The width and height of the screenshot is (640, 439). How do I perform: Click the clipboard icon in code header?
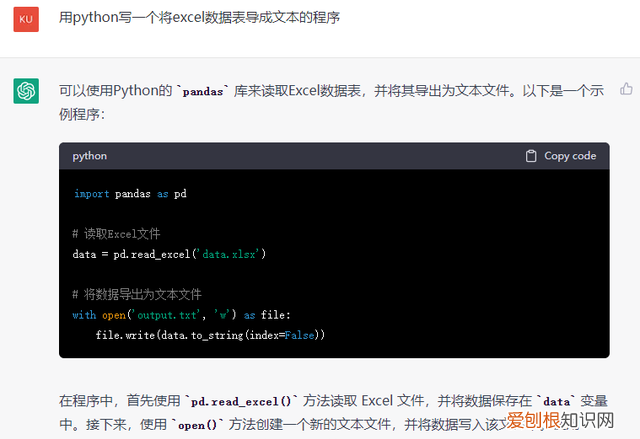[x=531, y=156]
